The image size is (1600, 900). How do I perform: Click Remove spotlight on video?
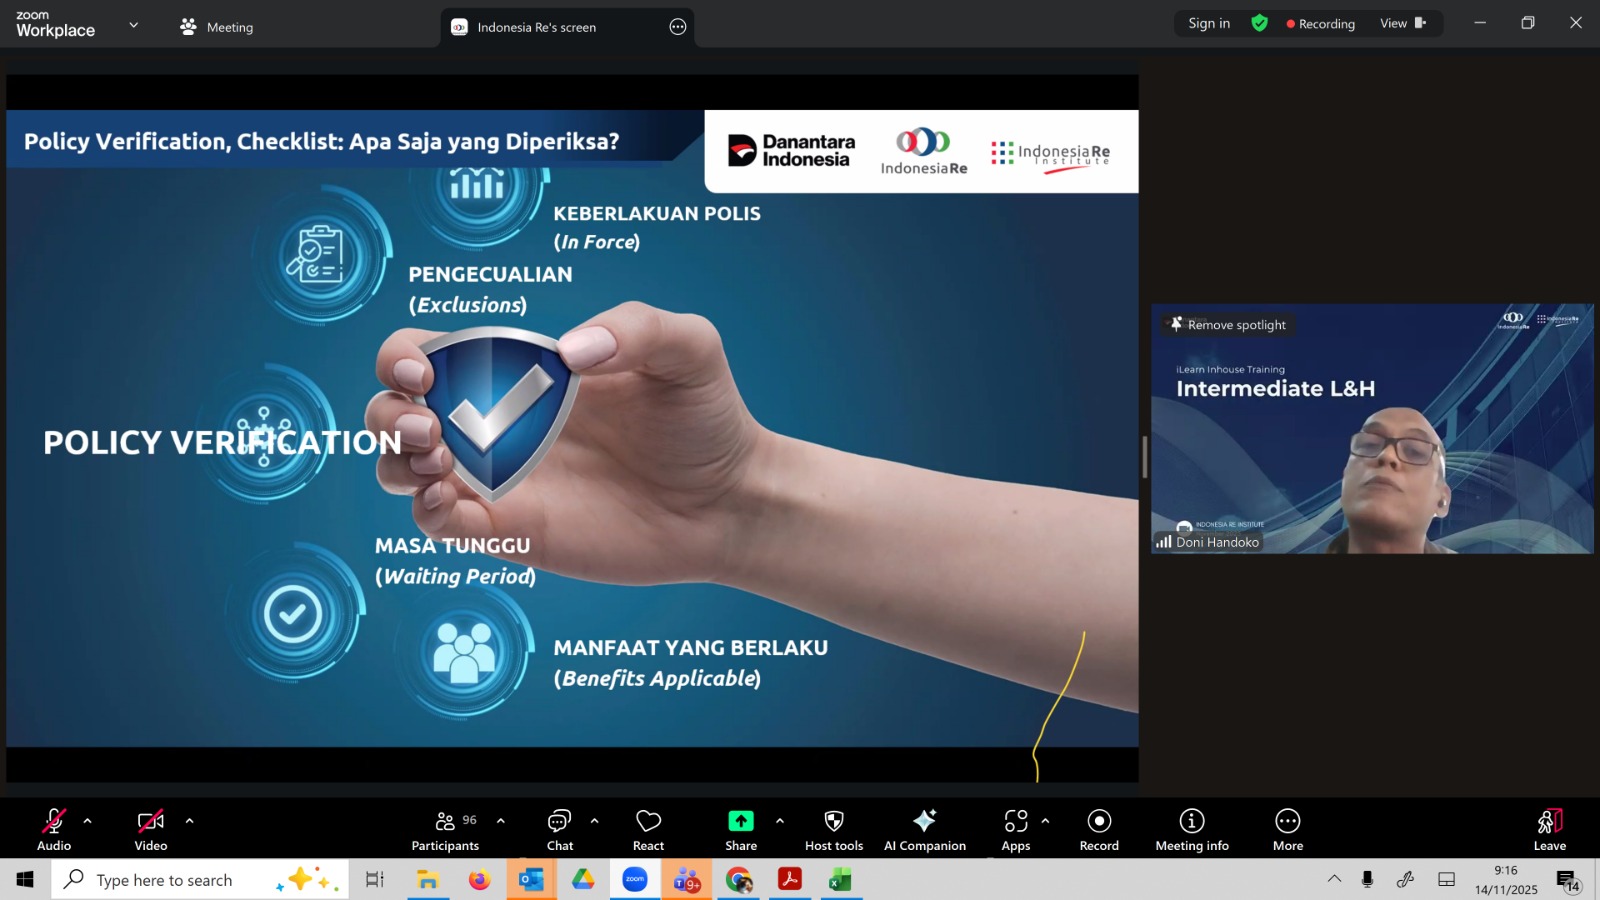coord(1228,325)
